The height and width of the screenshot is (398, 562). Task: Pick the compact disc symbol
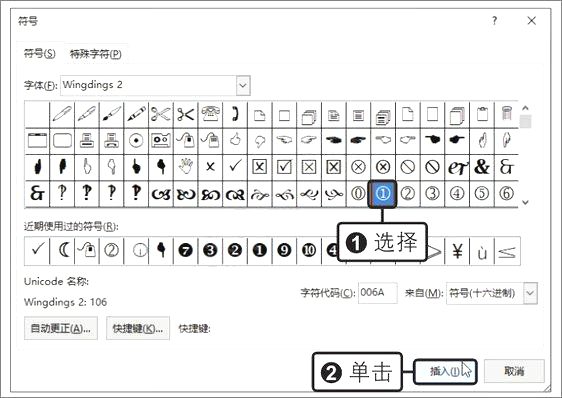[136, 141]
